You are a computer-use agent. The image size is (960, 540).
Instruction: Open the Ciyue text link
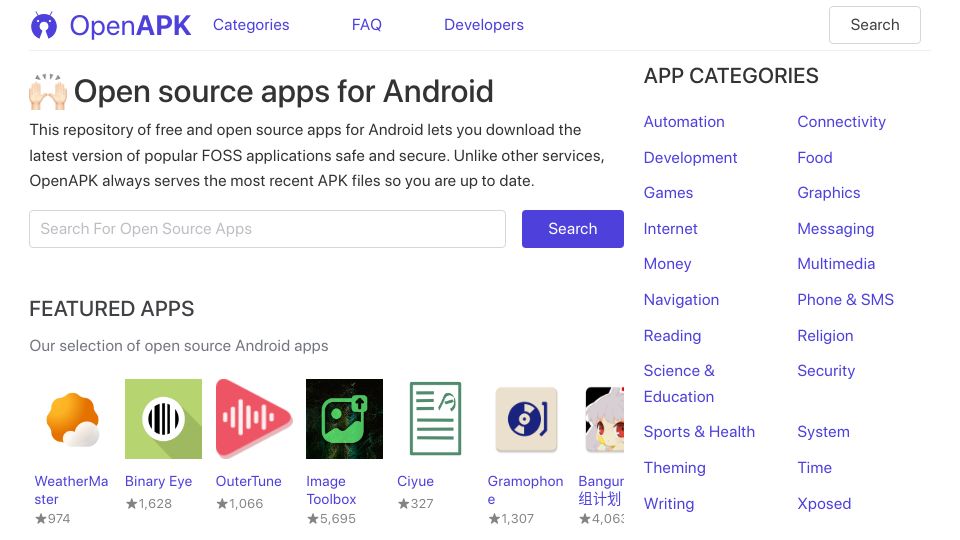pyautogui.click(x=415, y=481)
